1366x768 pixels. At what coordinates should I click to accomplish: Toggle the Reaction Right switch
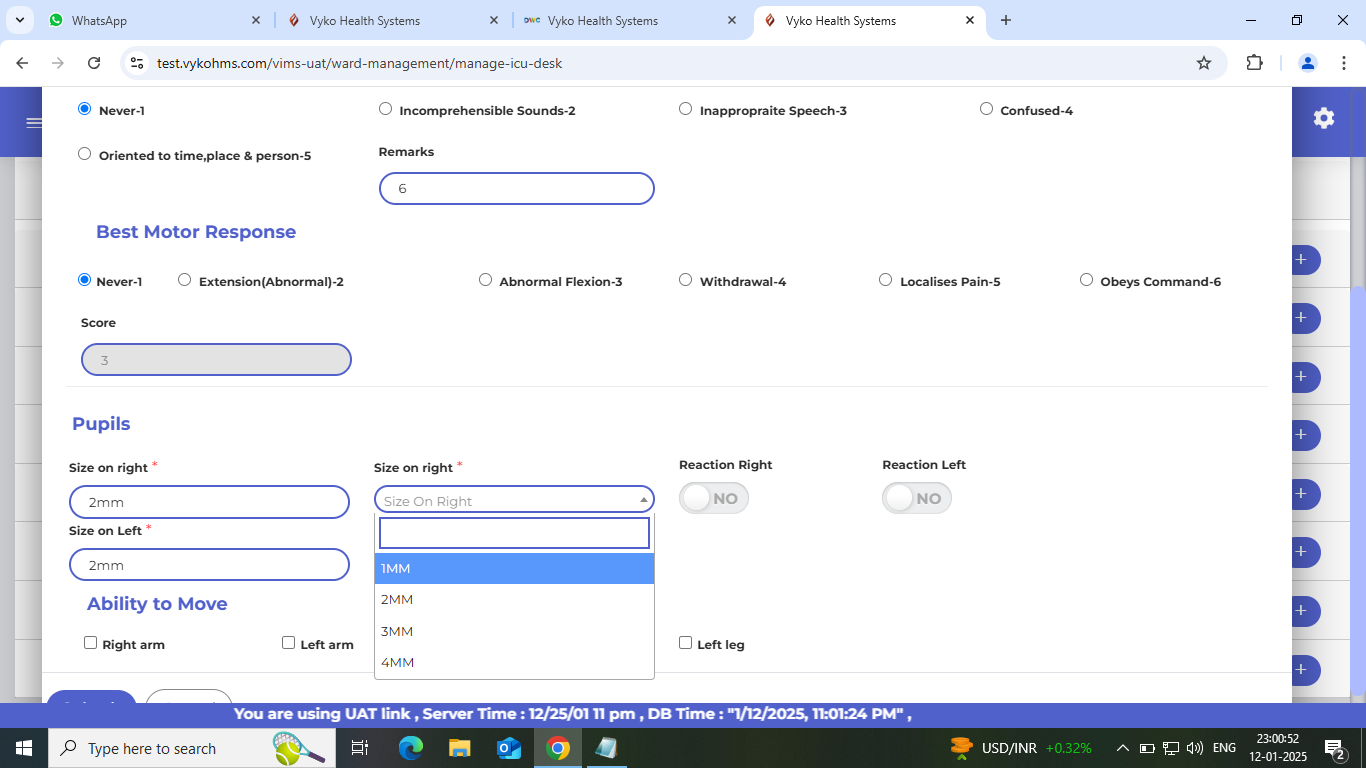(714, 498)
